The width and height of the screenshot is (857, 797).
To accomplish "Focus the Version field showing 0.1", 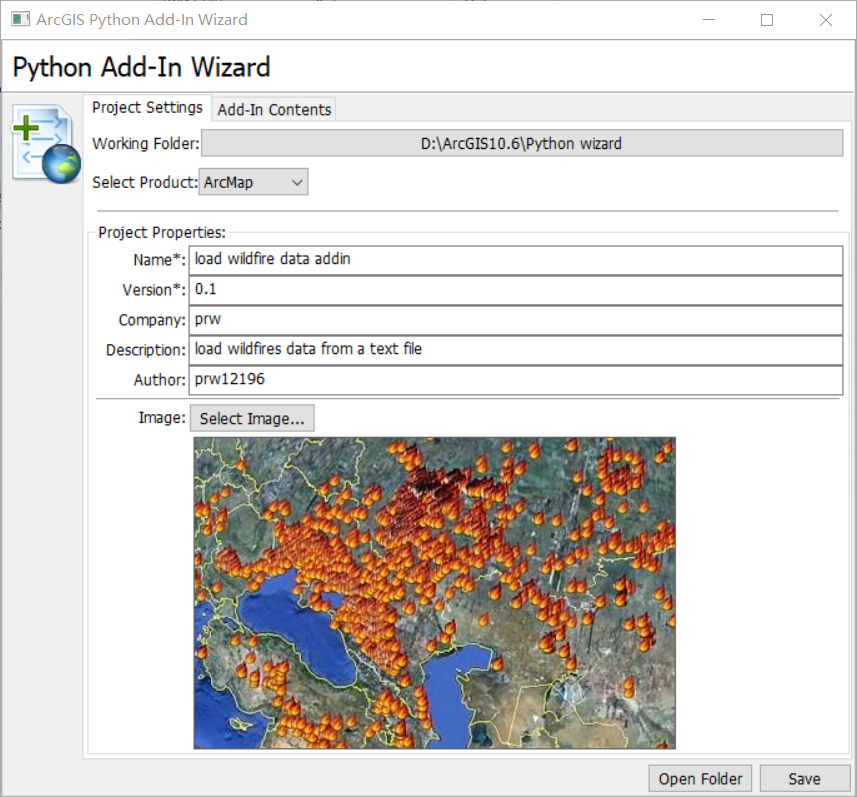I will (516, 290).
